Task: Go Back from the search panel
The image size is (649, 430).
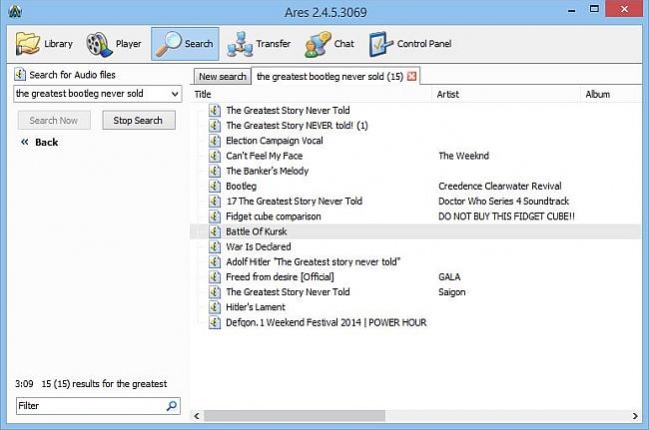Action: [x=40, y=142]
